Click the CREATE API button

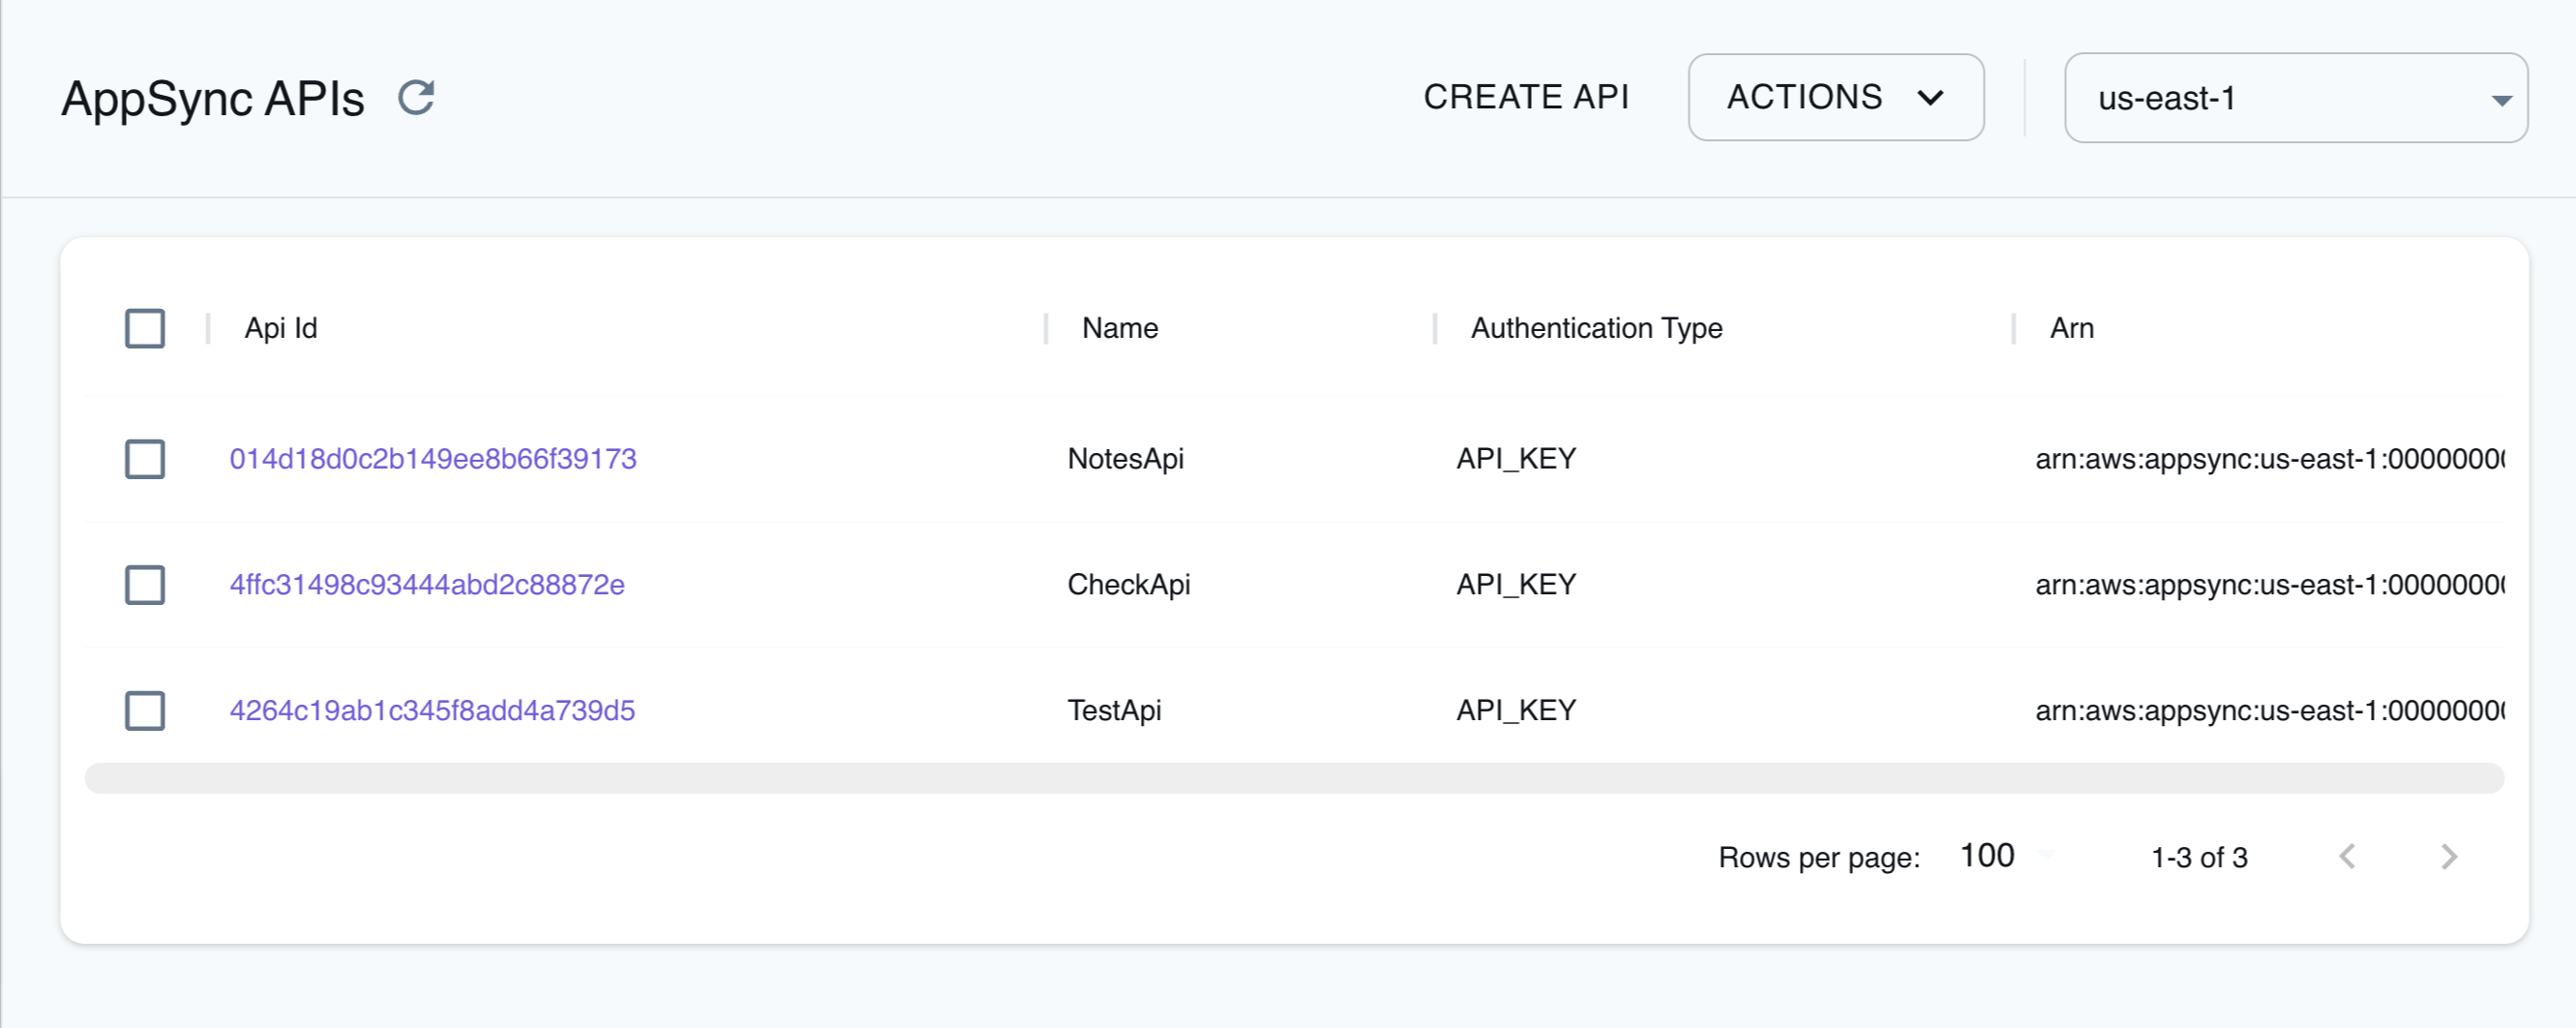[1527, 97]
